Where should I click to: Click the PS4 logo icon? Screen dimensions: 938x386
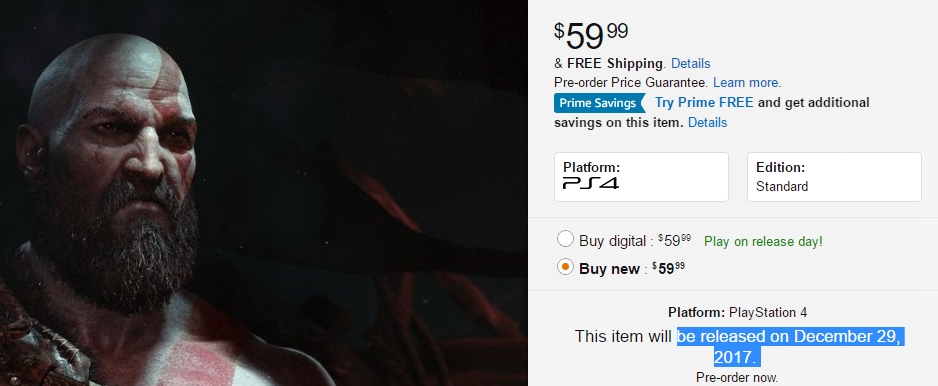[590, 183]
